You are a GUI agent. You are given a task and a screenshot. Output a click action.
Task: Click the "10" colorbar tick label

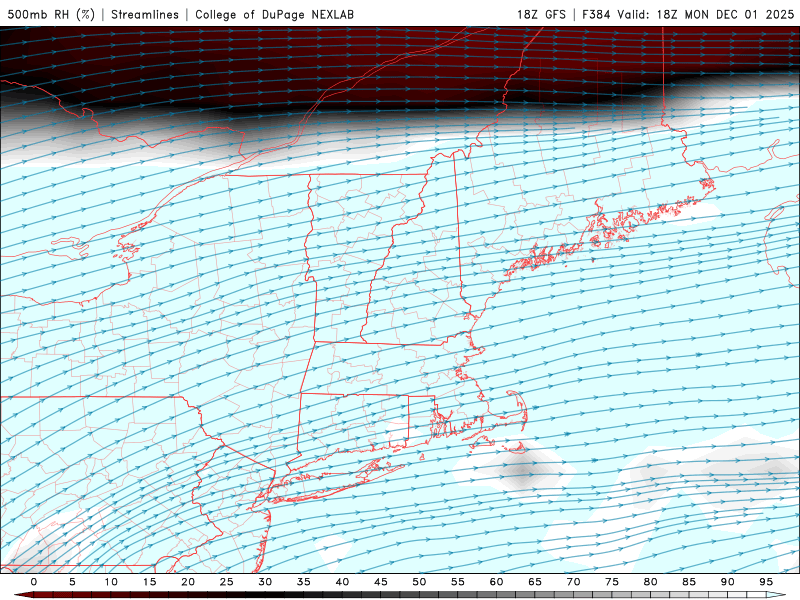click(x=111, y=582)
